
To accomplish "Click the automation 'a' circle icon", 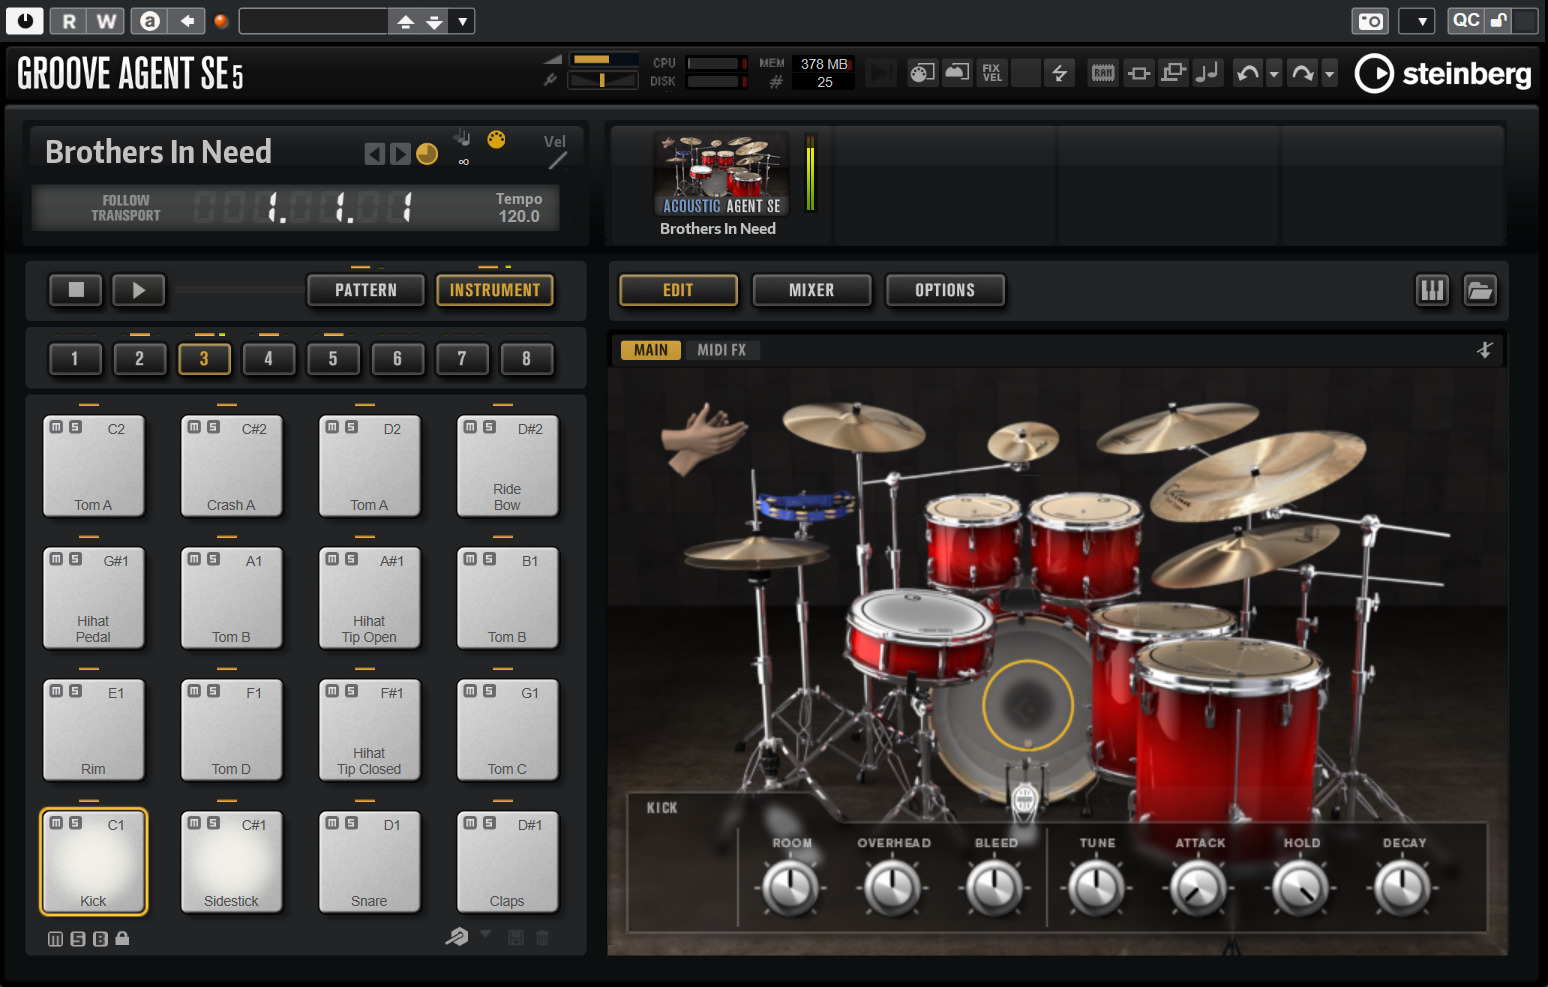I will pyautogui.click(x=149, y=21).
